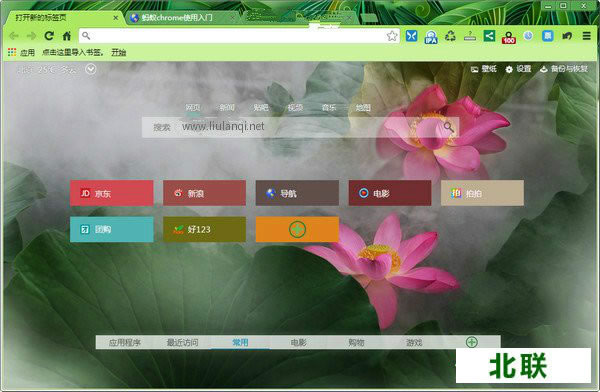Go back with the left arrow button
Viewport: 600px width, 392px height.
(14, 36)
